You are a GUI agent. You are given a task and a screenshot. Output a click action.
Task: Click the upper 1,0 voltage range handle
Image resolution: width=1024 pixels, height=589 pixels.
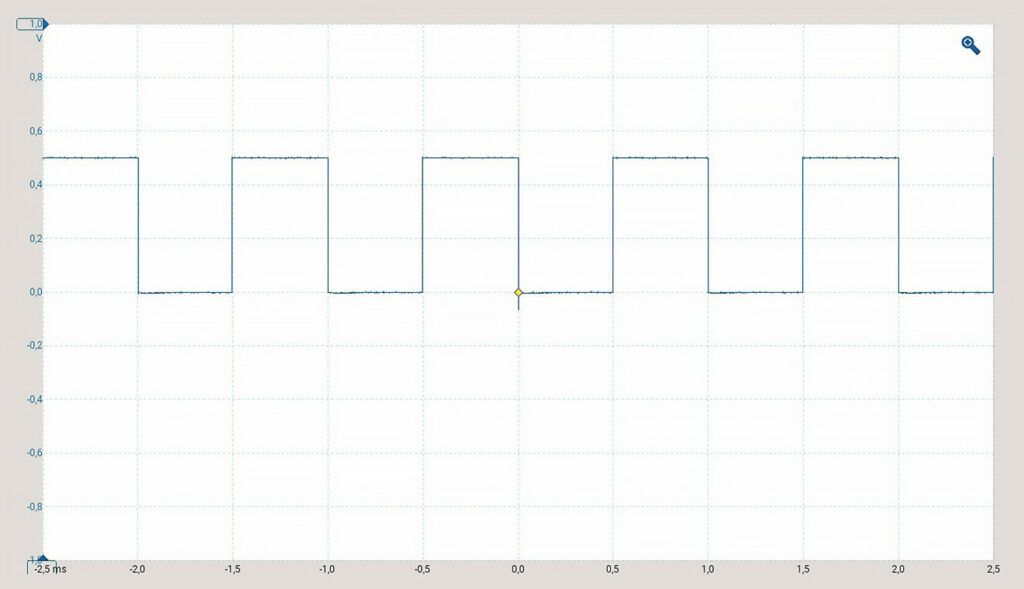[33, 23]
